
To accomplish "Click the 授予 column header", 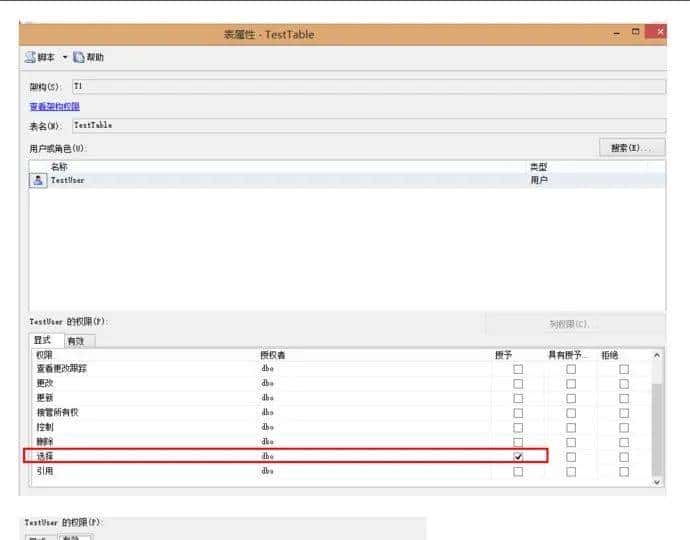I will 503,355.
